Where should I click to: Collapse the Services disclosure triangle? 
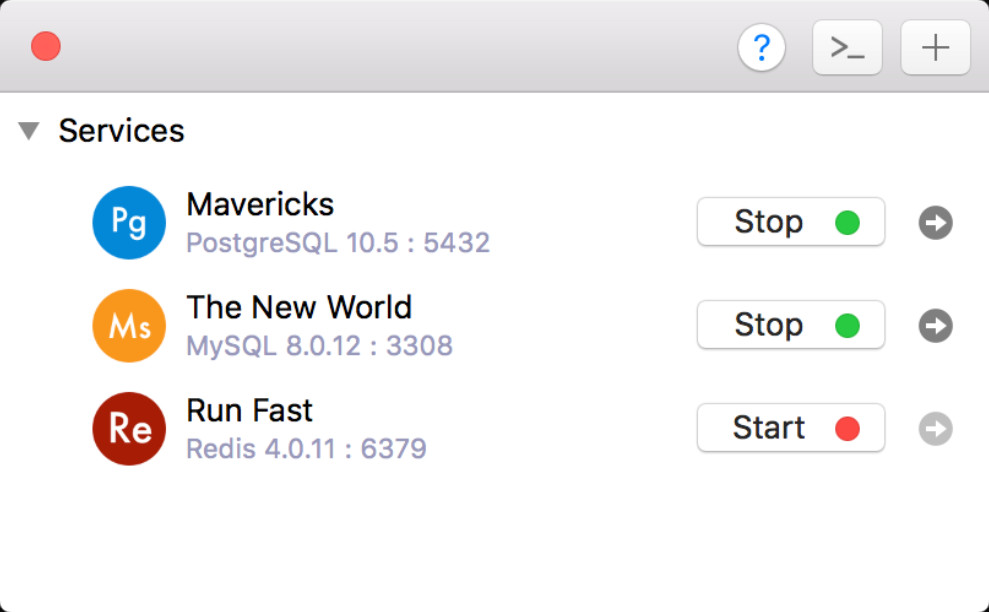tap(29, 131)
